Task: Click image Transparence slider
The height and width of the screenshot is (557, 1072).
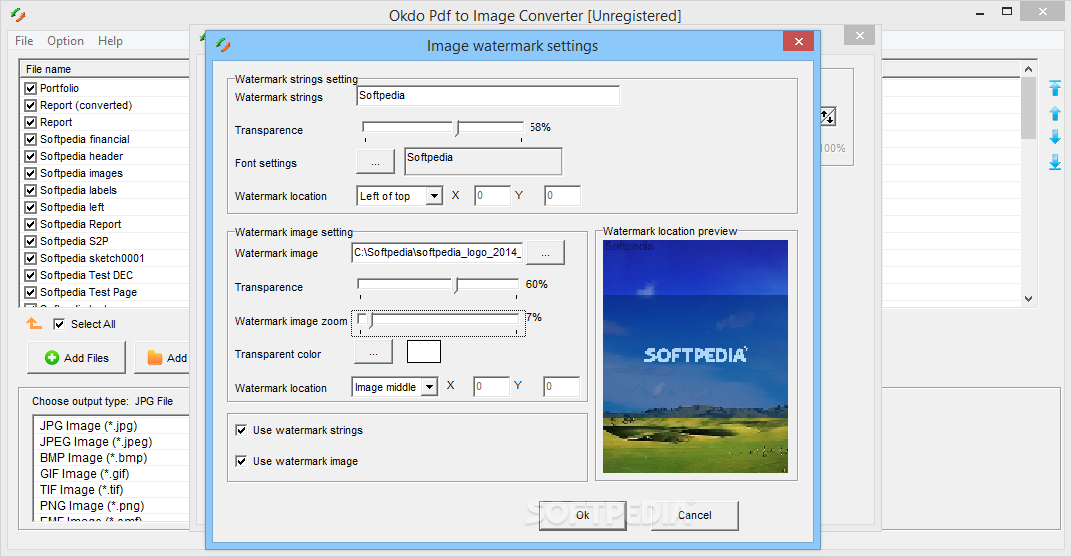Action: point(439,286)
